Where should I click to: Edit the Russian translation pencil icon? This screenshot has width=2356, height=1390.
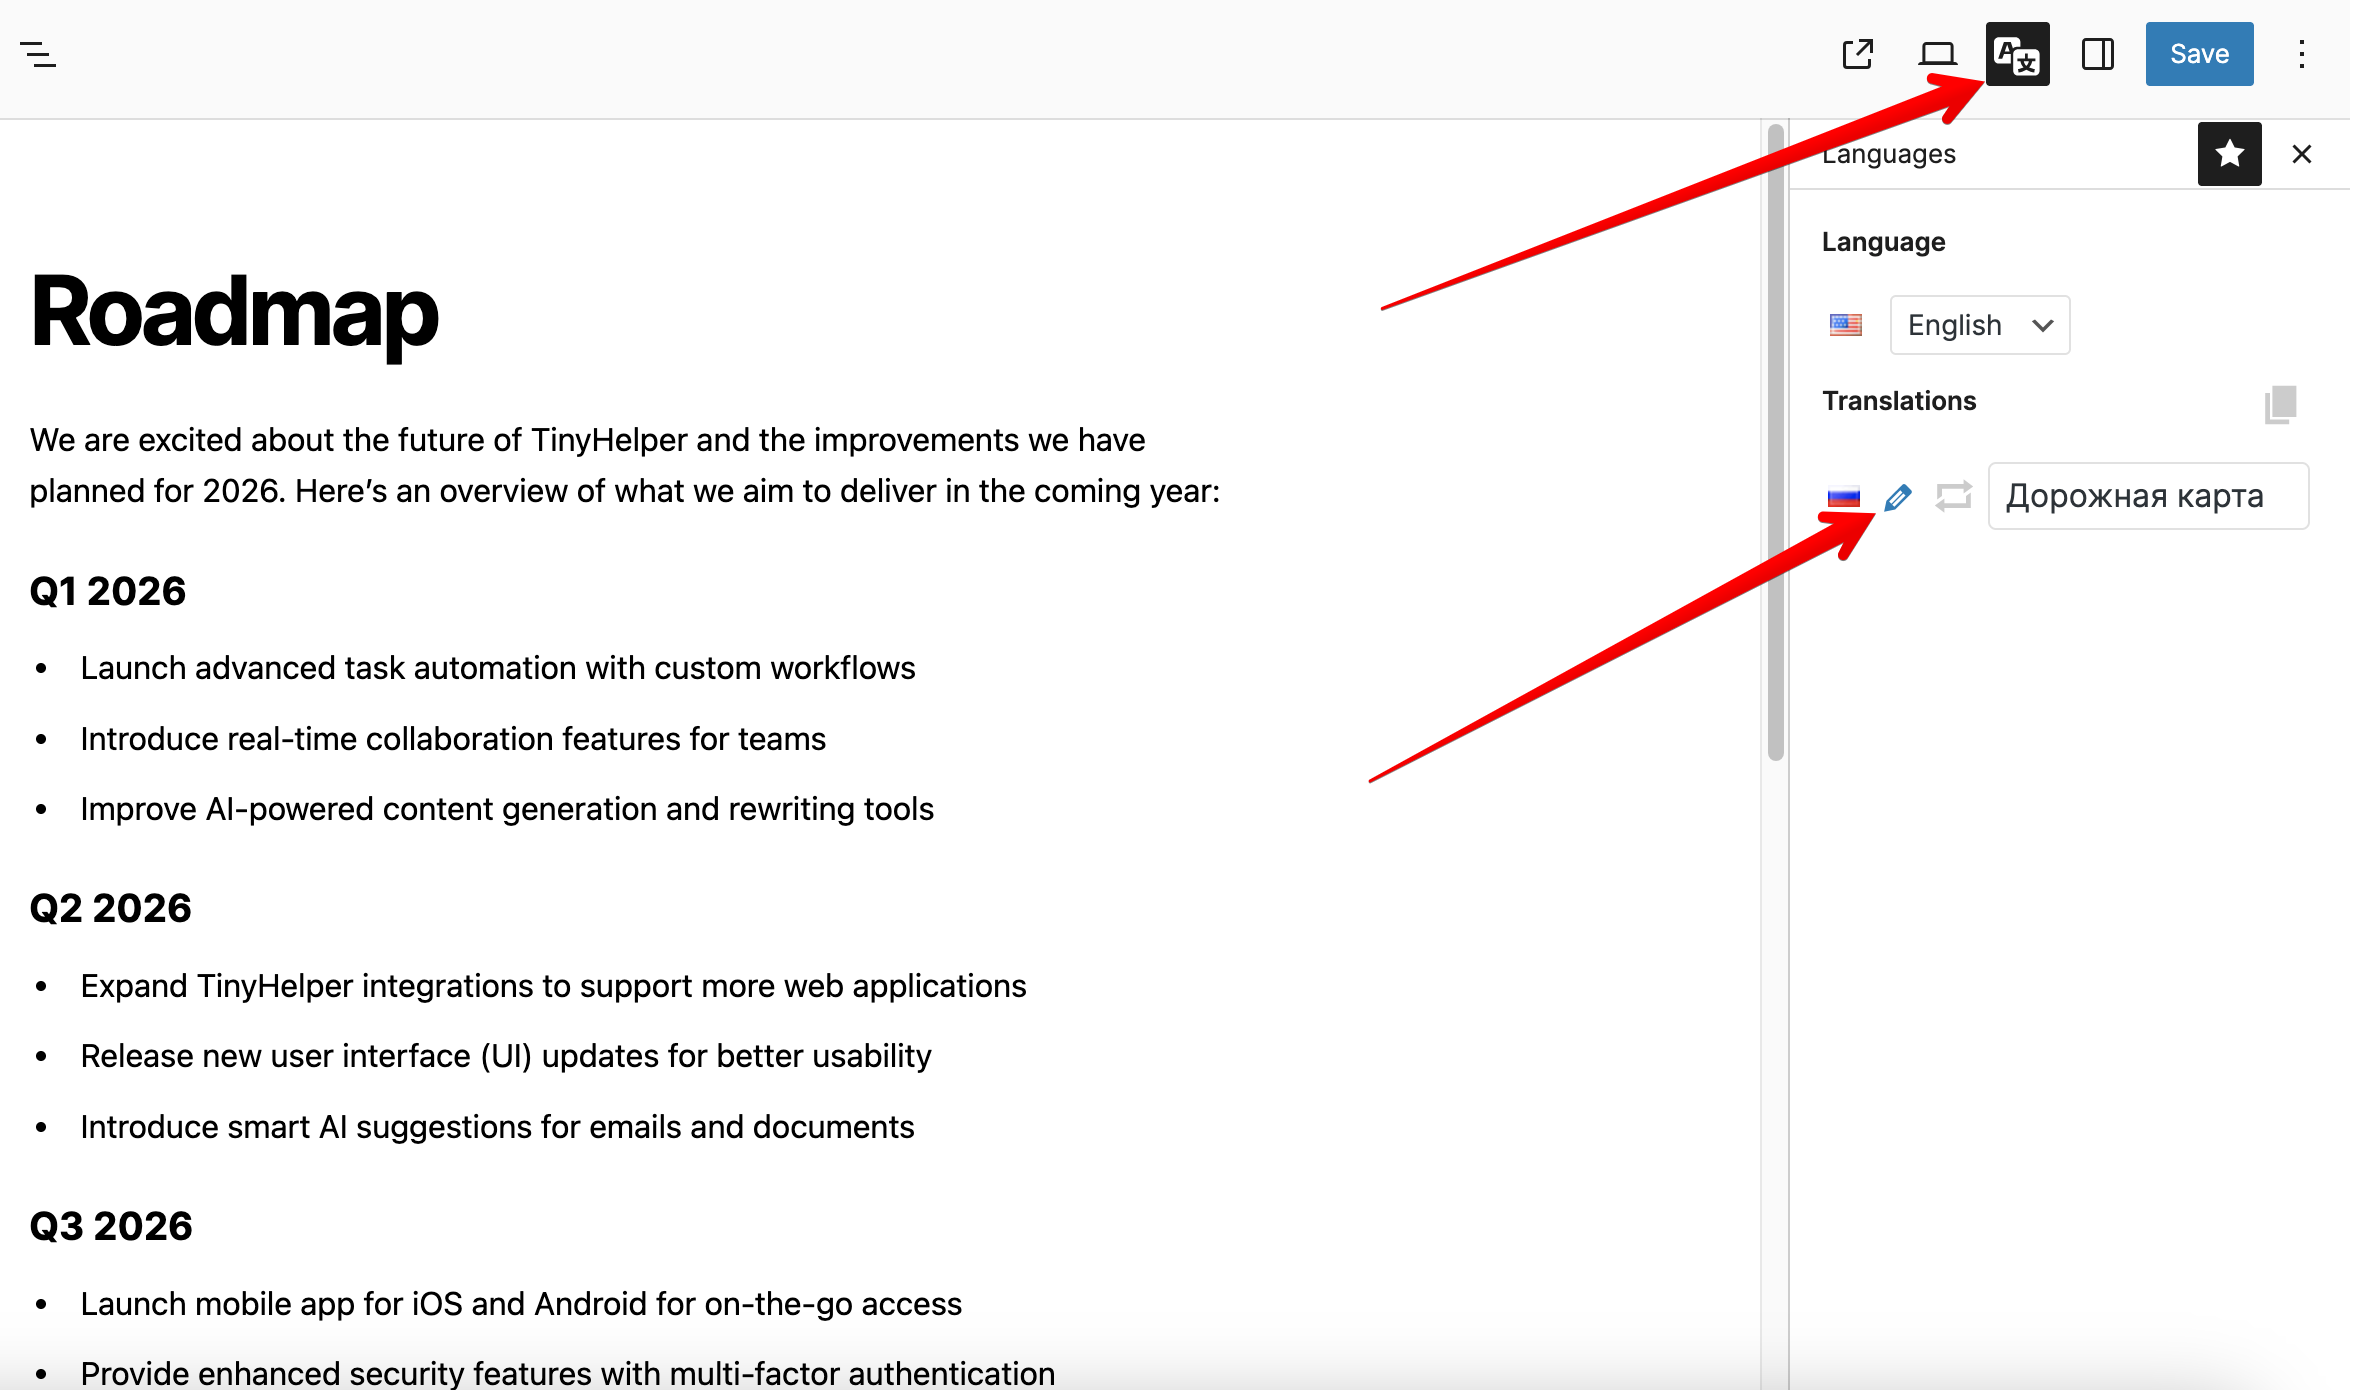[1897, 497]
